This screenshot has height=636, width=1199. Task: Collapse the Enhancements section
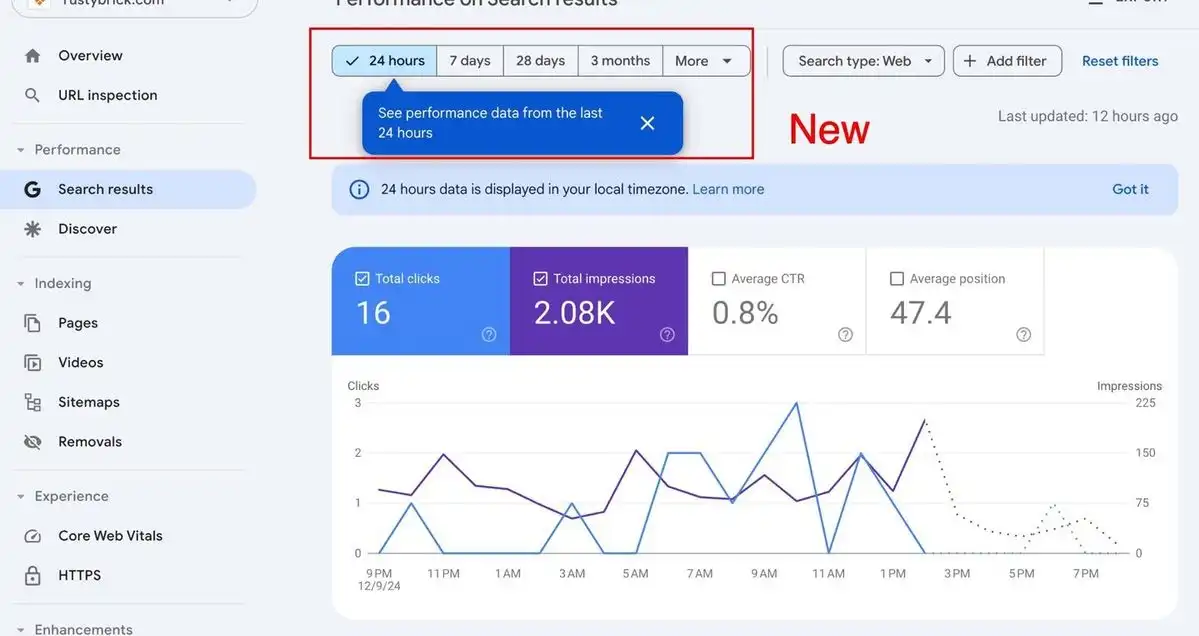click(21, 630)
